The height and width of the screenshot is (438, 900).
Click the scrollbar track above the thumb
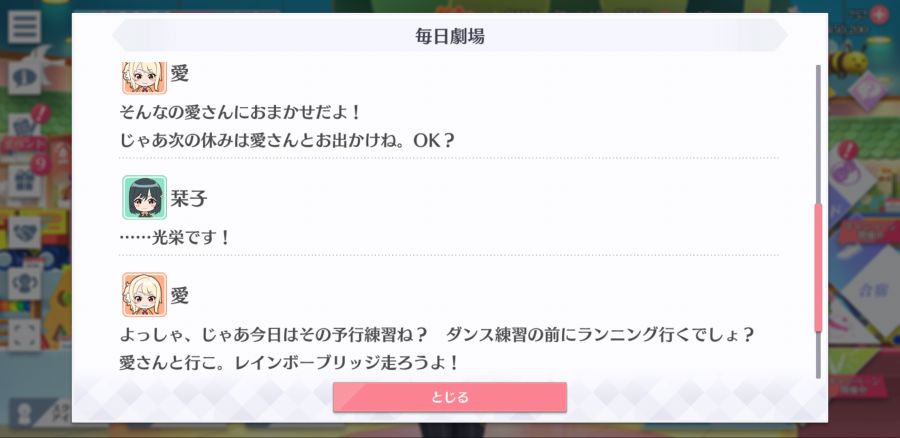tap(818, 134)
